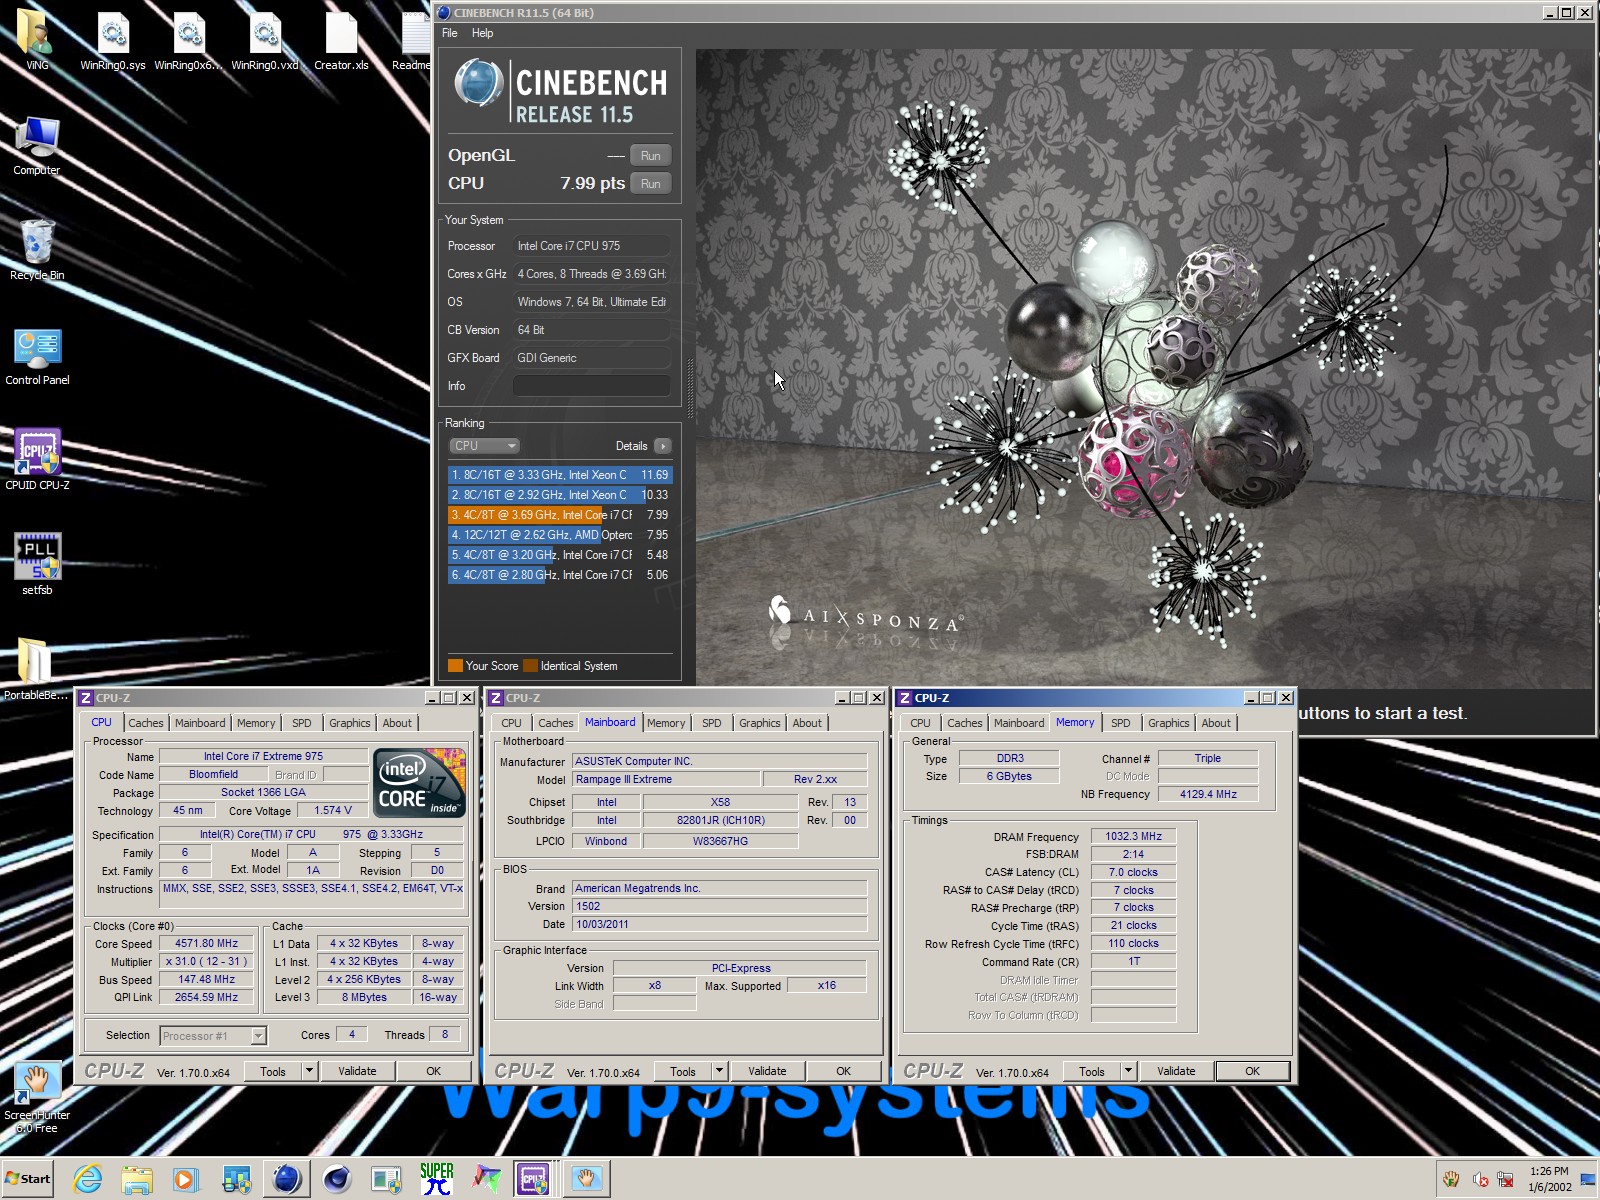Click Validate in middle CPU-Z window
Screen dimensions: 1600x1200
pos(767,1071)
